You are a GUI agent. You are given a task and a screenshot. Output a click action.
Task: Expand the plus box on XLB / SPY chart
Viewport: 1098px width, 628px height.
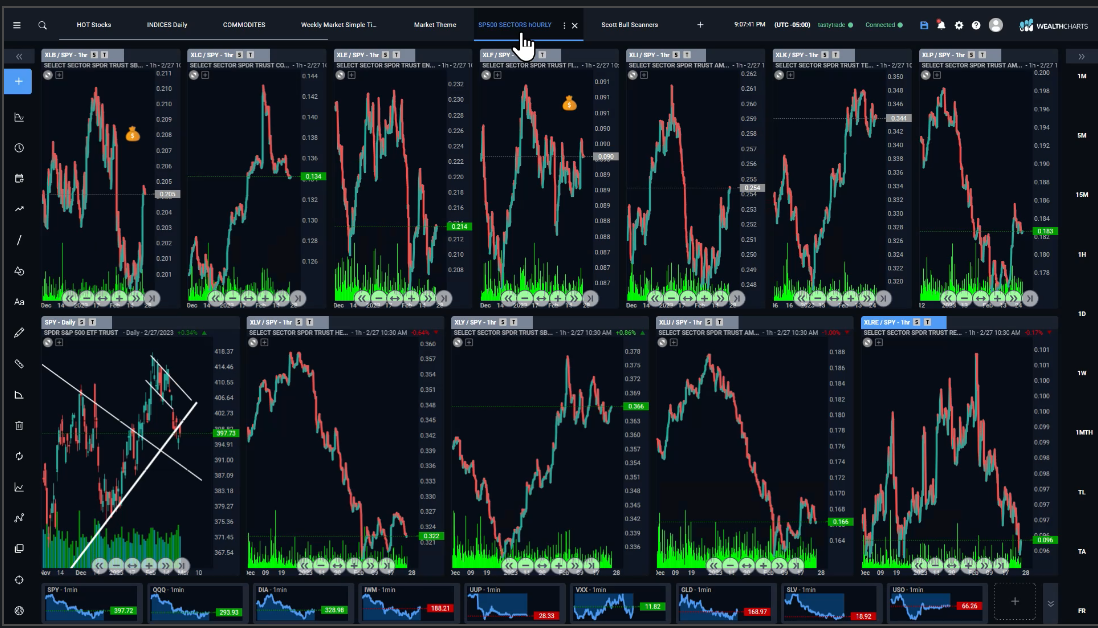[x=60, y=75]
